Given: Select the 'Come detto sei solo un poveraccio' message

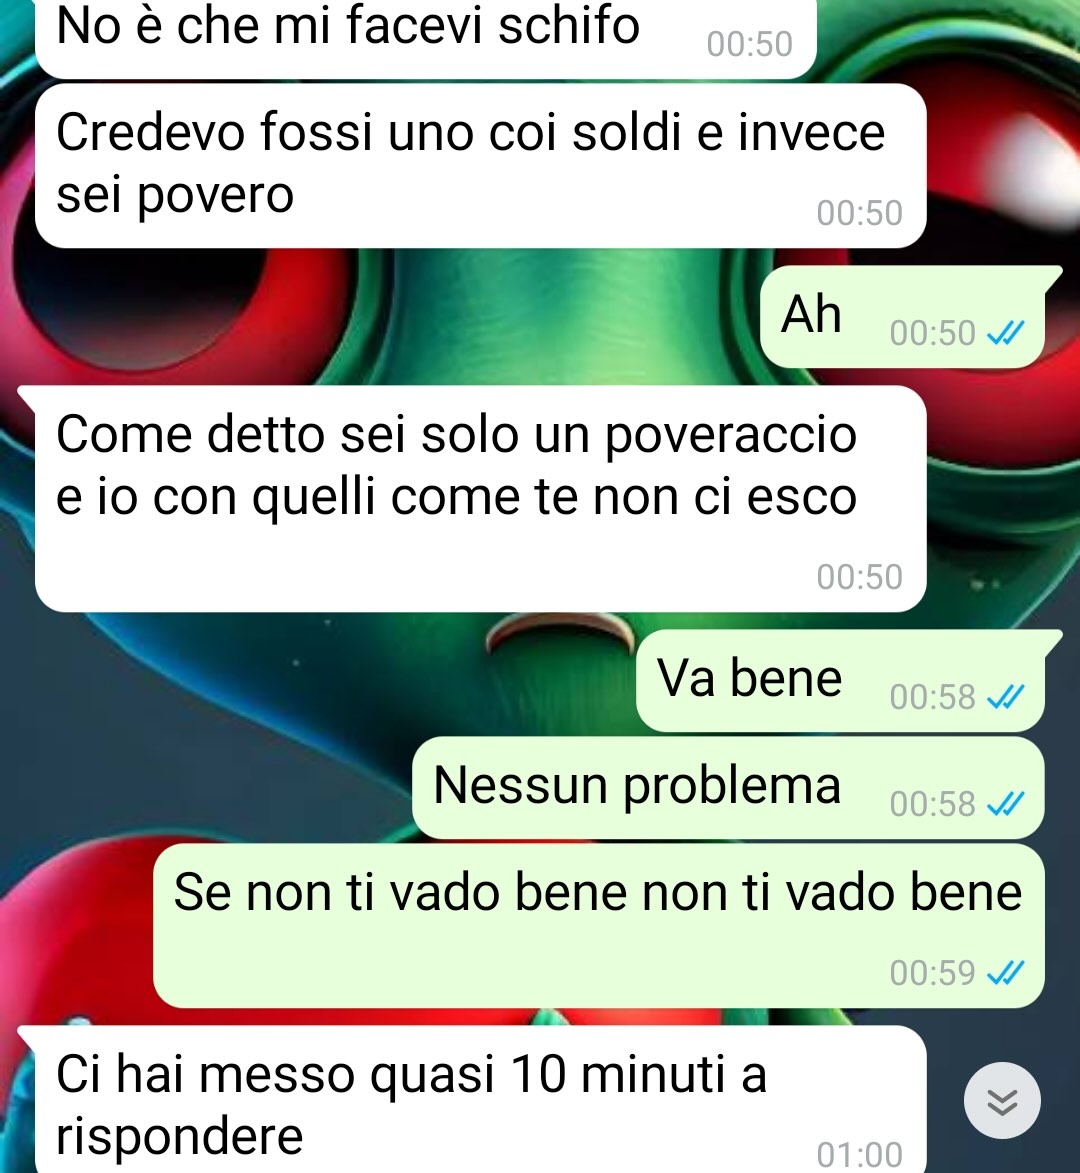Looking at the screenshot, I should click(x=480, y=498).
